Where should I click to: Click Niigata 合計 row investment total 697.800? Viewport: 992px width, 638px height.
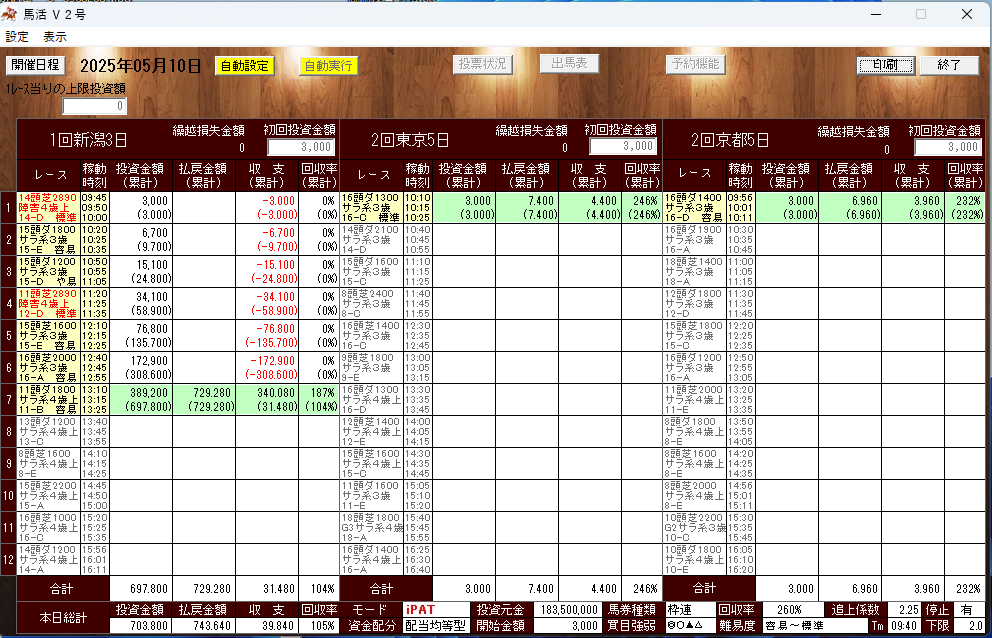[x=141, y=589]
